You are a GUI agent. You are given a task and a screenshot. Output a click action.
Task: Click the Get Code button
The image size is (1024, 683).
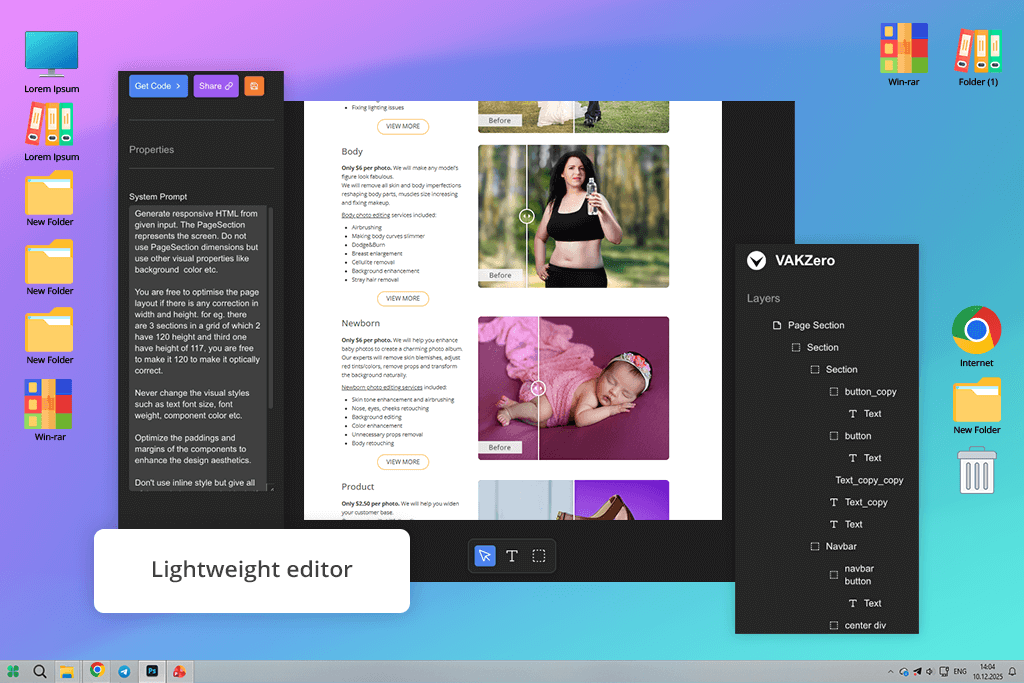pos(158,86)
